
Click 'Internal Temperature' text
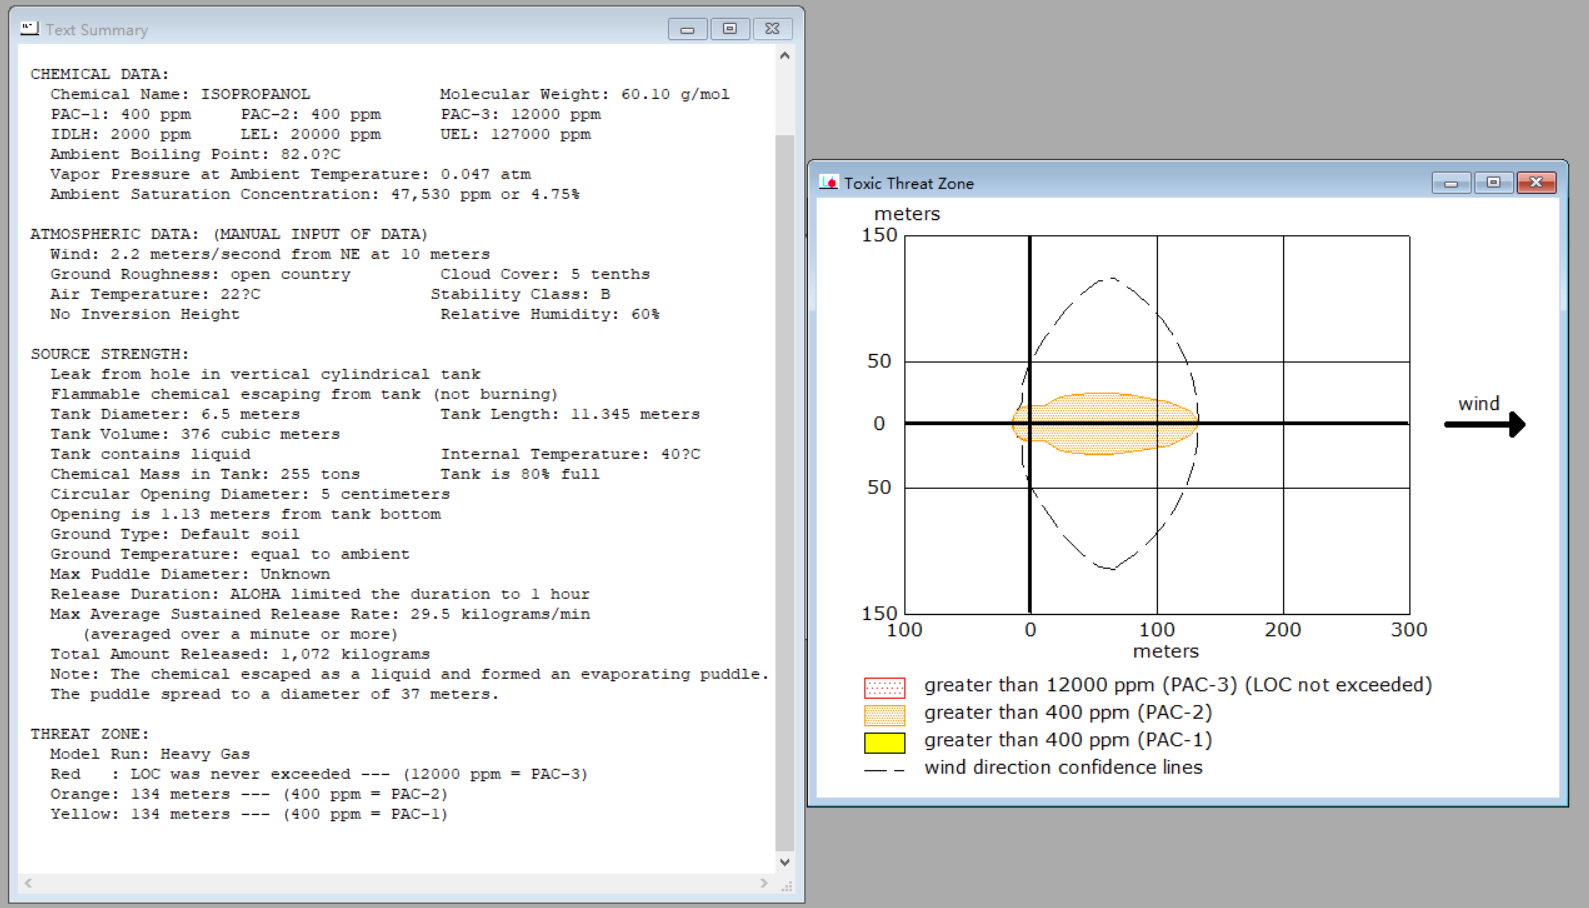(x=570, y=454)
